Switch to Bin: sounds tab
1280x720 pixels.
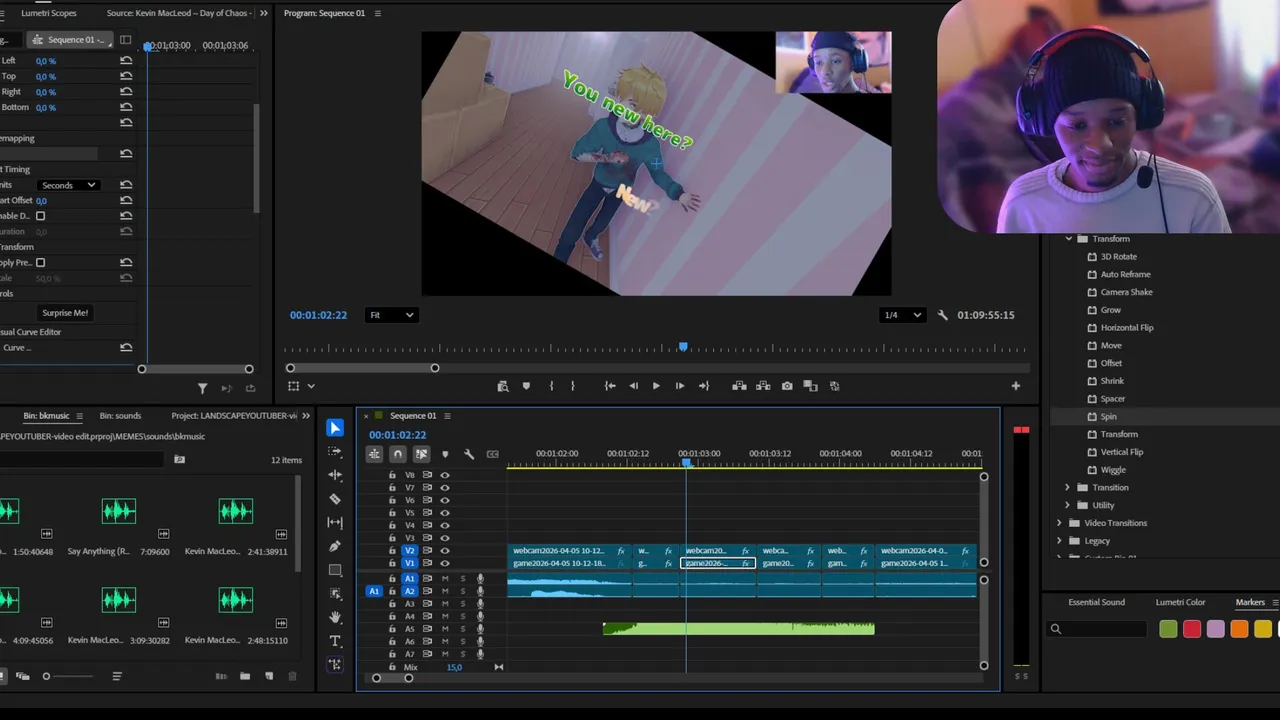[120, 416]
